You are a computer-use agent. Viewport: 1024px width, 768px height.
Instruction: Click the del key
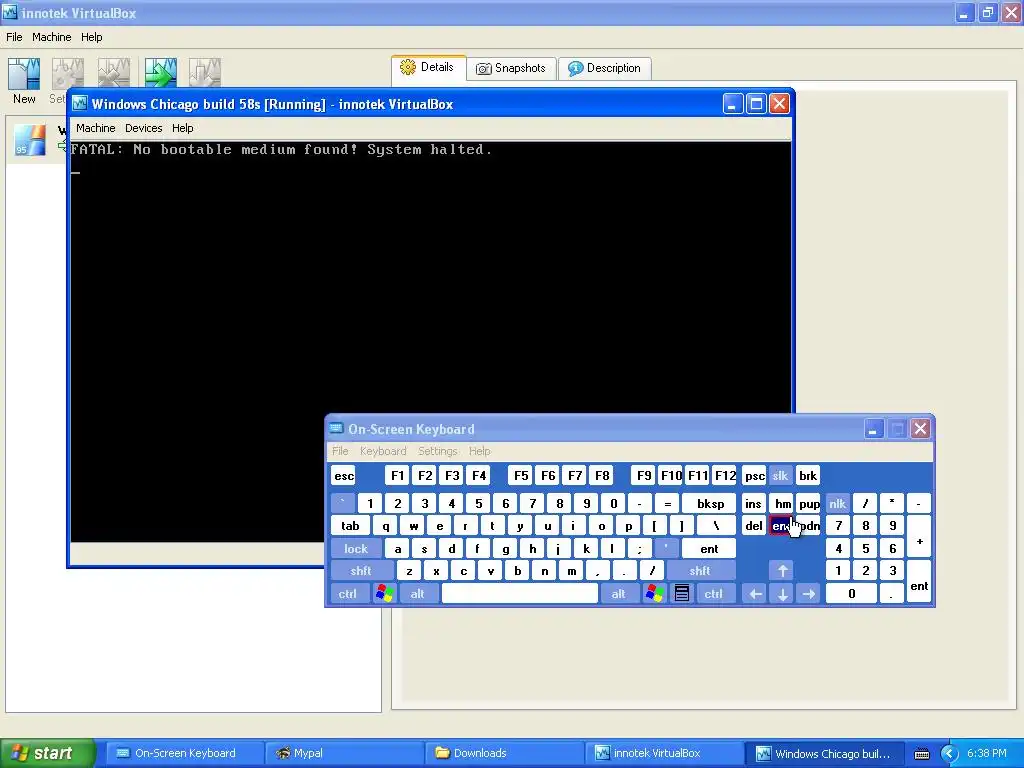coord(754,526)
